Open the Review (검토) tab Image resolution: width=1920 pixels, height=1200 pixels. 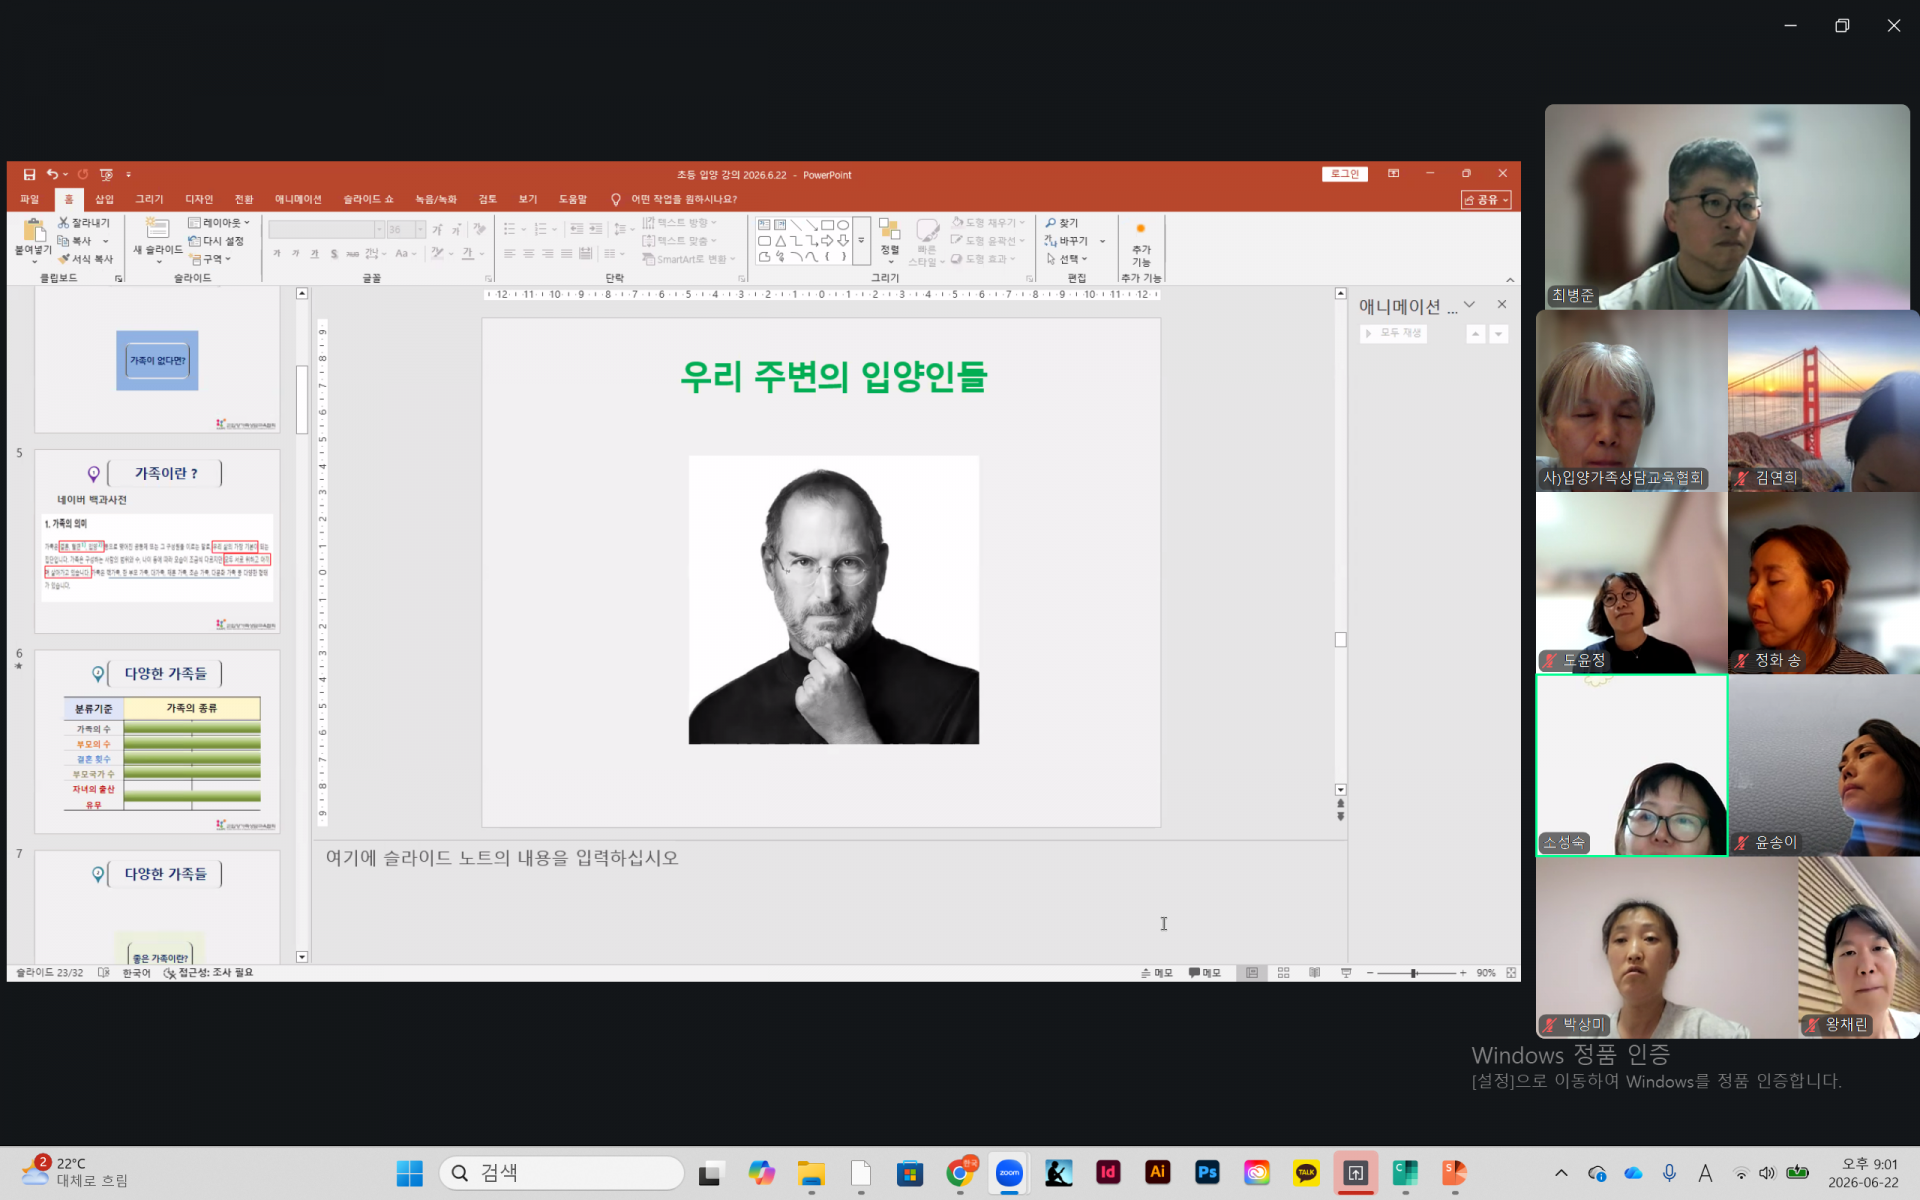[x=488, y=199]
